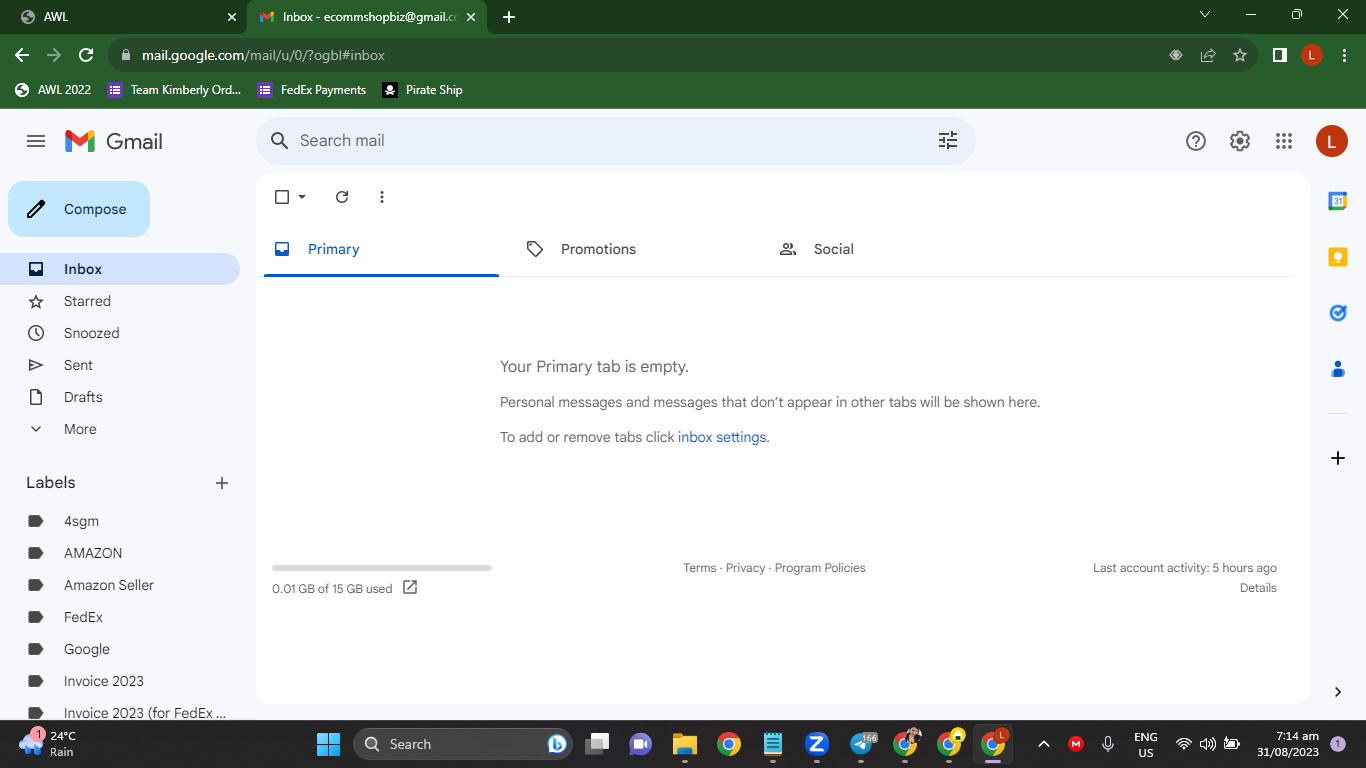Open the Chrome tab search dropdown
The width and height of the screenshot is (1366, 768).
click(x=1205, y=14)
